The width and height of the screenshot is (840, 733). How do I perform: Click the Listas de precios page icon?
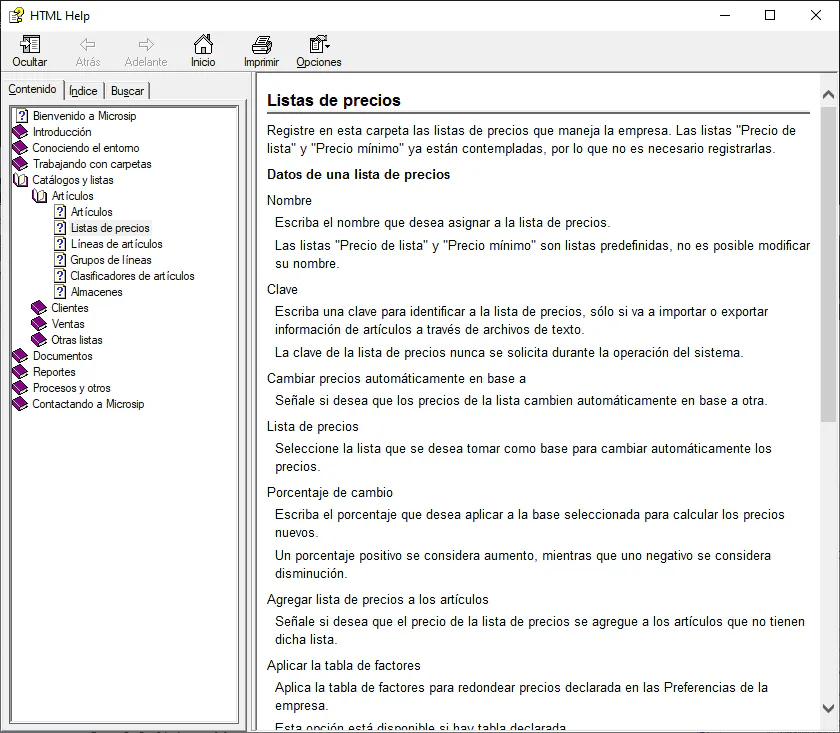click(x=61, y=228)
